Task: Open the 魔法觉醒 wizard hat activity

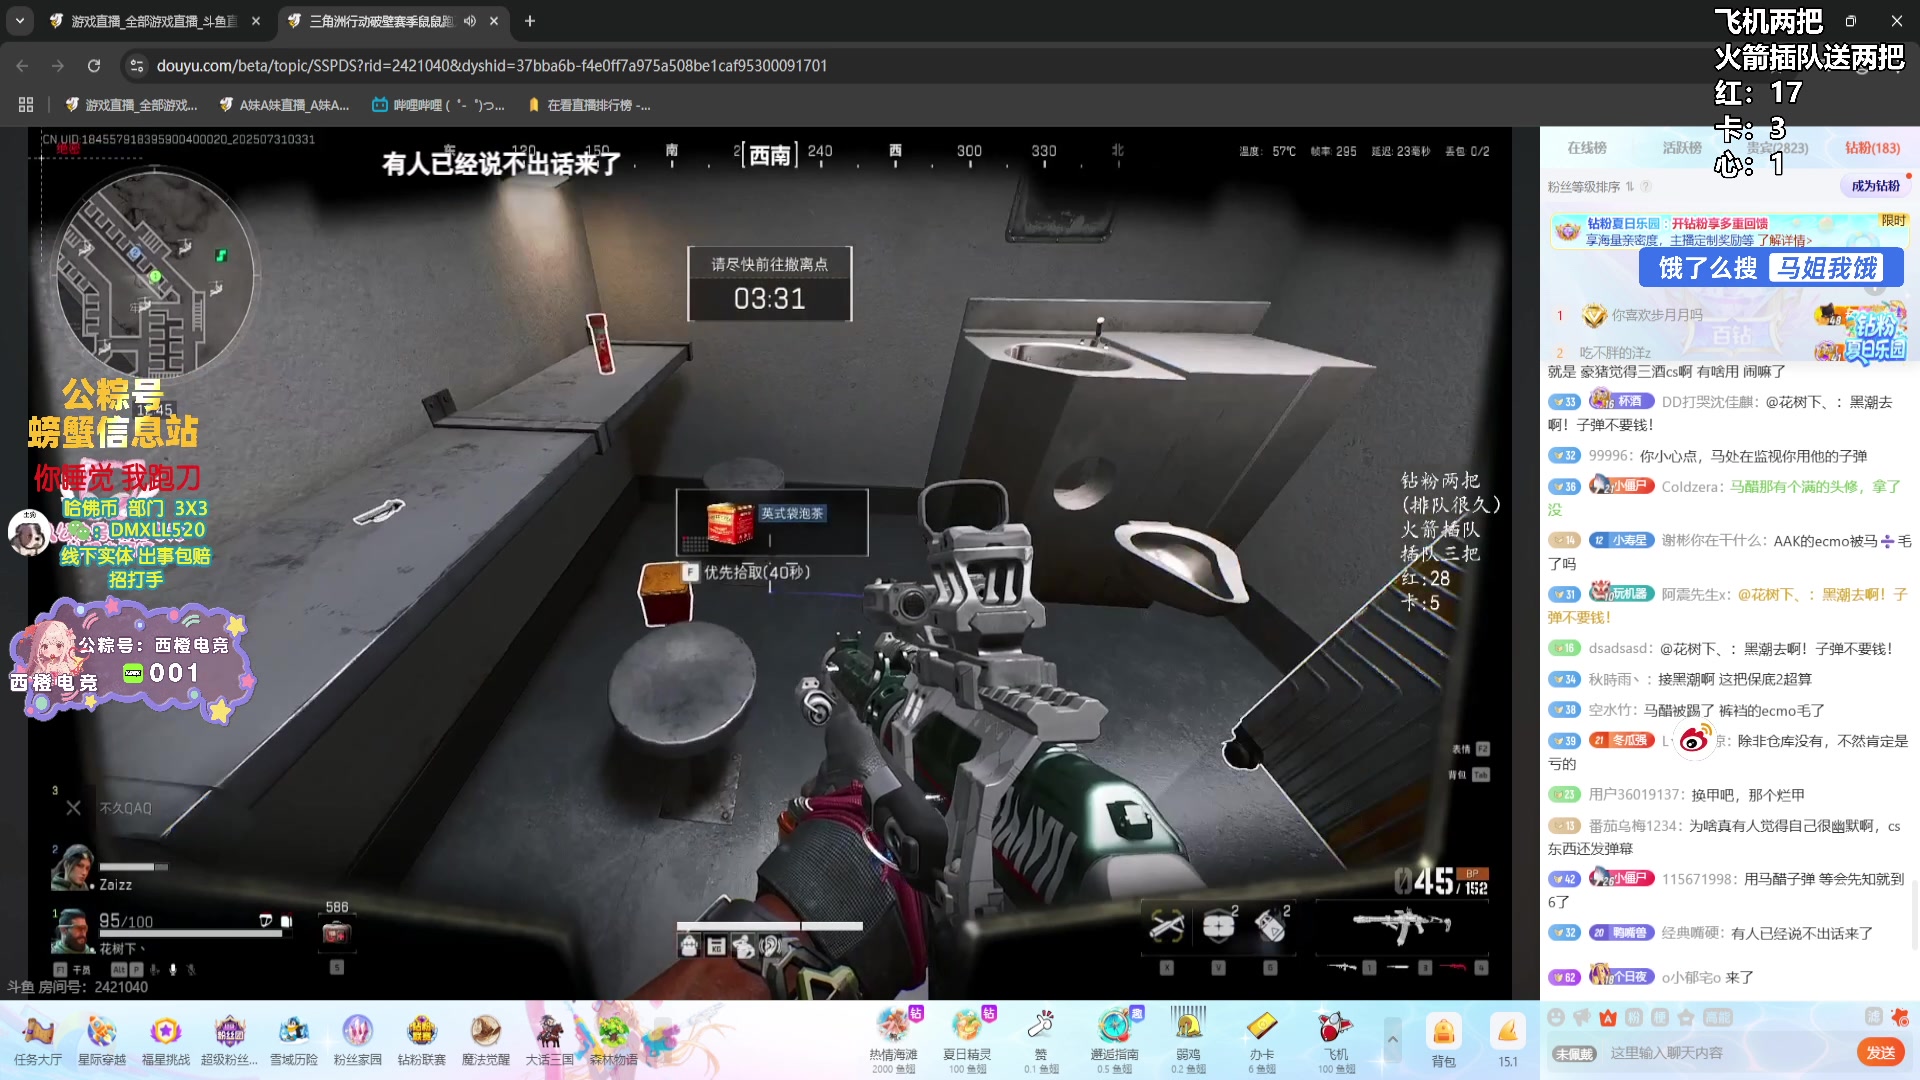Action: (x=486, y=1039)
